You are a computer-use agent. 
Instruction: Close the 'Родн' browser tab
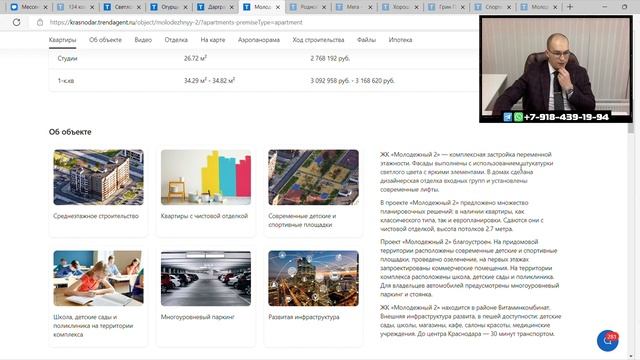coord(324,7)
